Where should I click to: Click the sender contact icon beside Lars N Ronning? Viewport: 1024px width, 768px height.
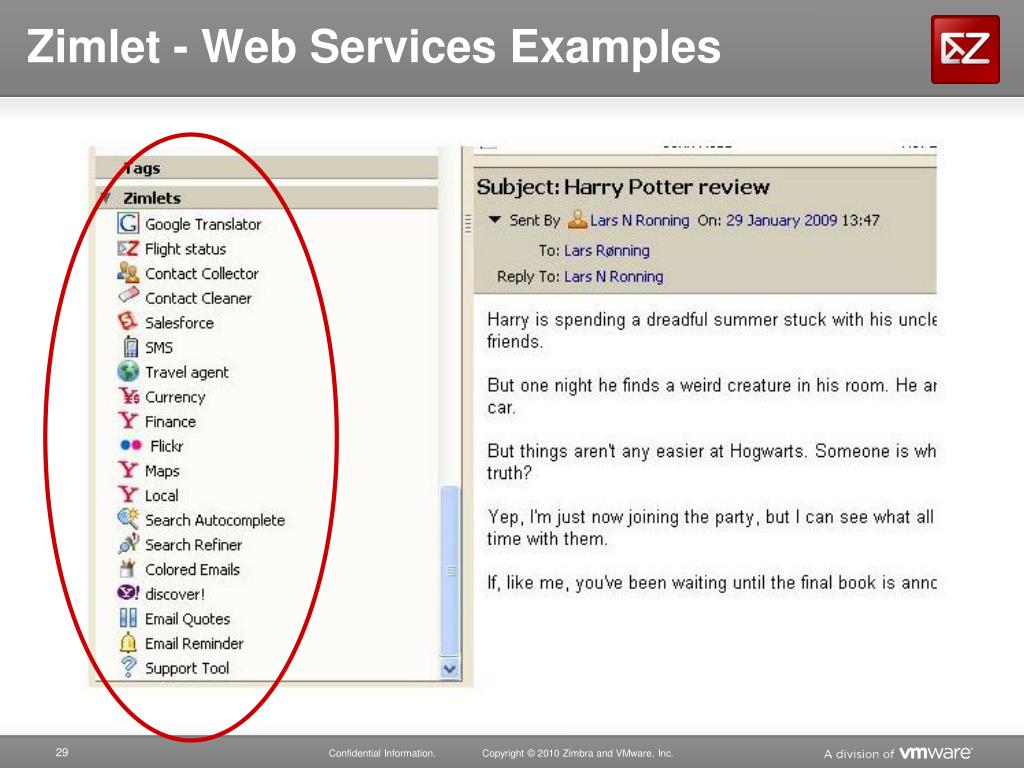pos(577,219)
